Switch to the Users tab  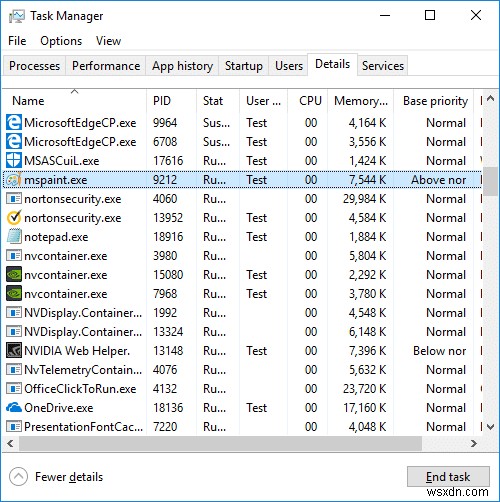(289, 66)
